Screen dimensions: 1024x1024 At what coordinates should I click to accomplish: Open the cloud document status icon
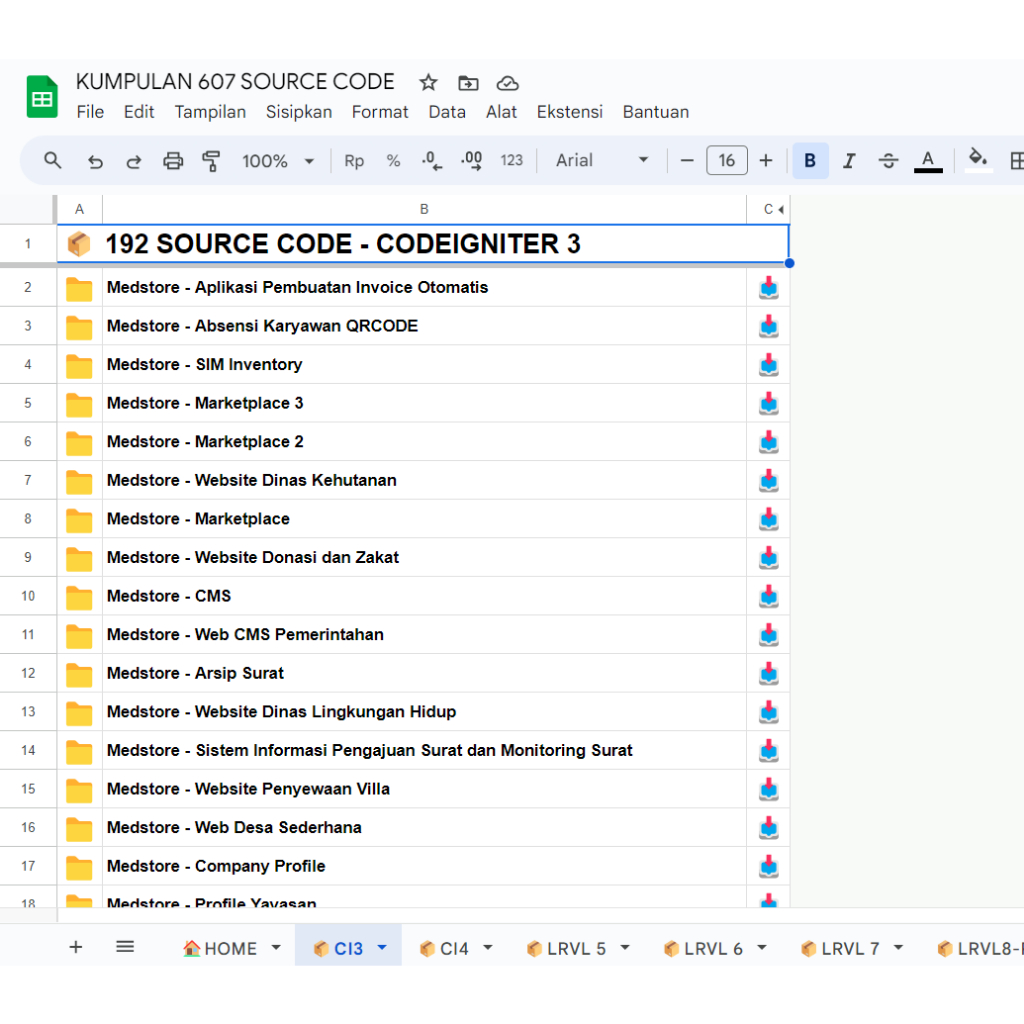pos(508,83)
